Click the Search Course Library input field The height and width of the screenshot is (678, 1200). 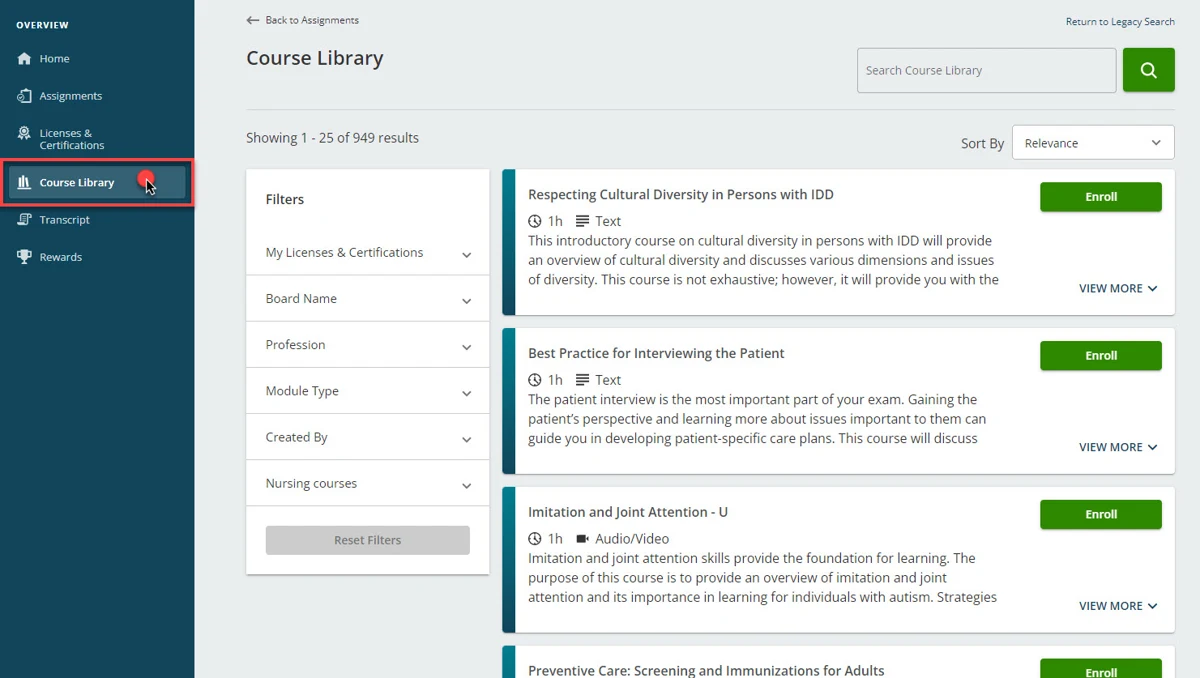[x=986, y=70]
